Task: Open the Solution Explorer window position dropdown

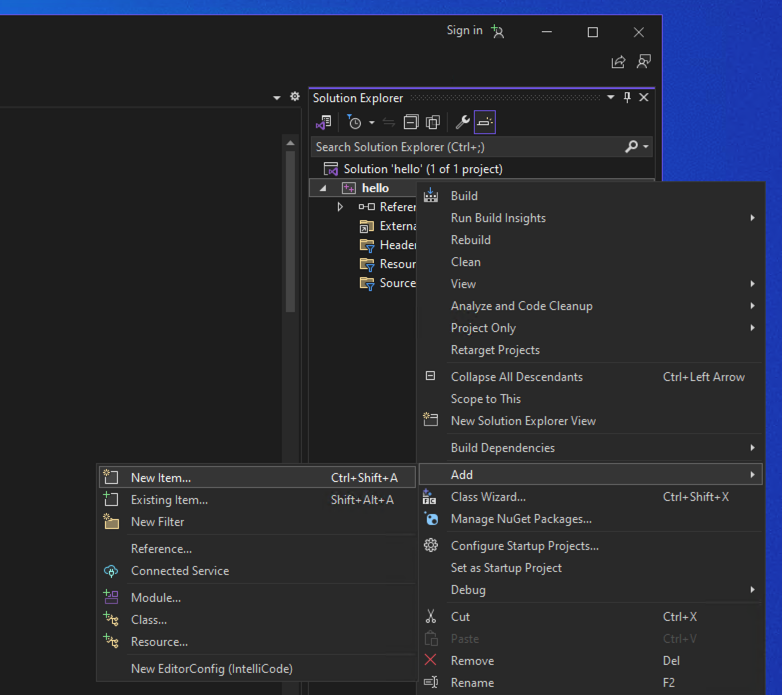Action: click(x=611, y=97)
